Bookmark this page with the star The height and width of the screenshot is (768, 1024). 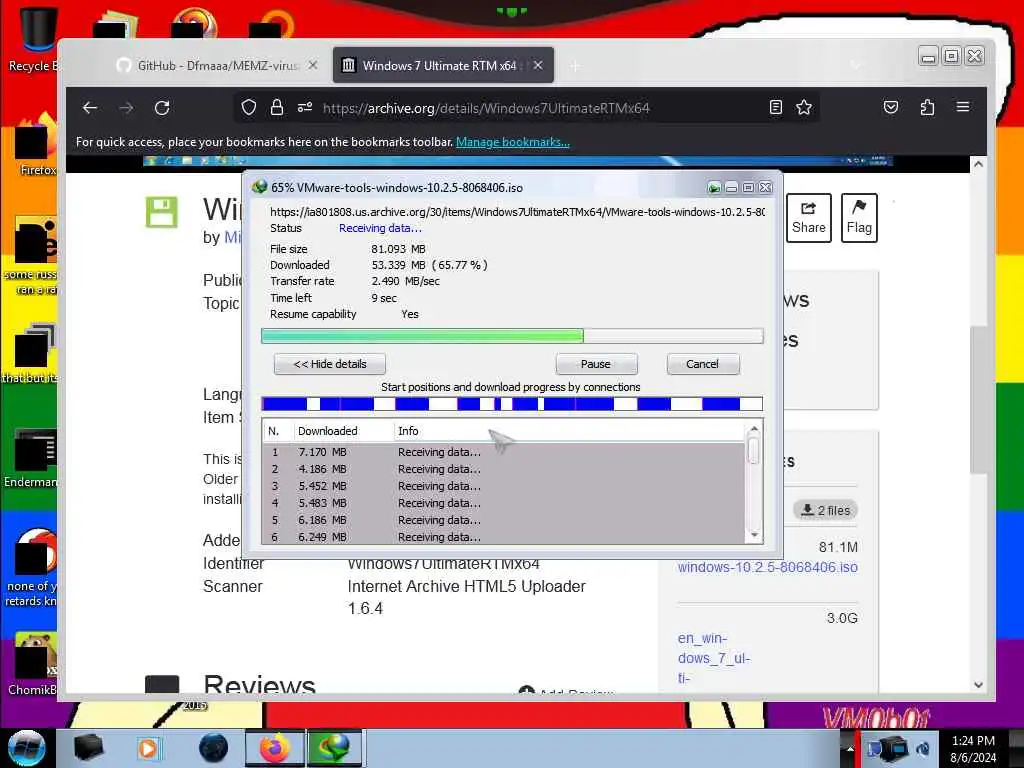click(804, 108)
